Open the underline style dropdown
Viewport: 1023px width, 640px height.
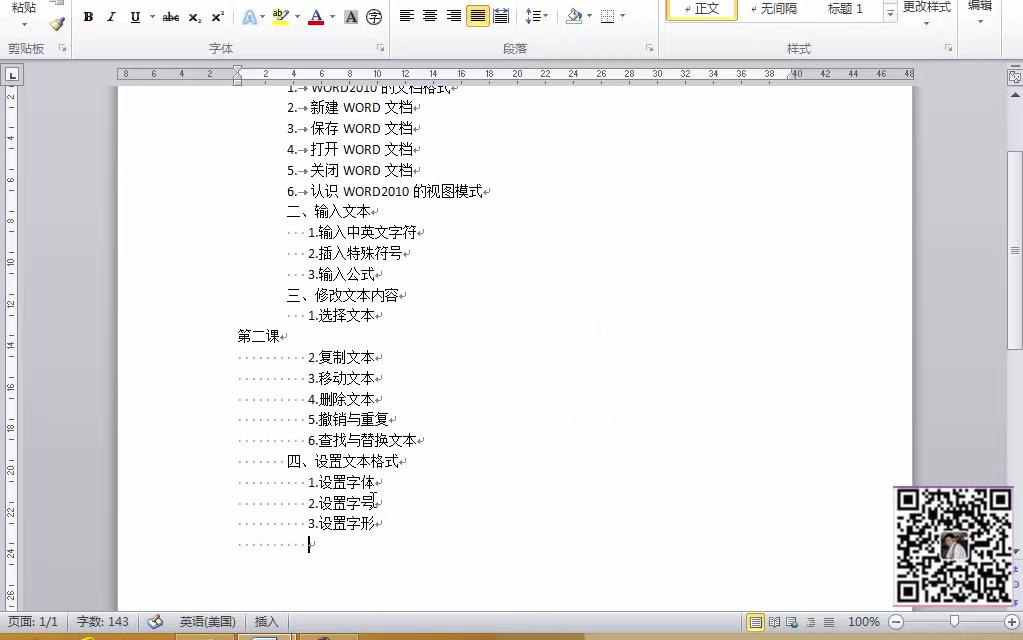(151, 17)
